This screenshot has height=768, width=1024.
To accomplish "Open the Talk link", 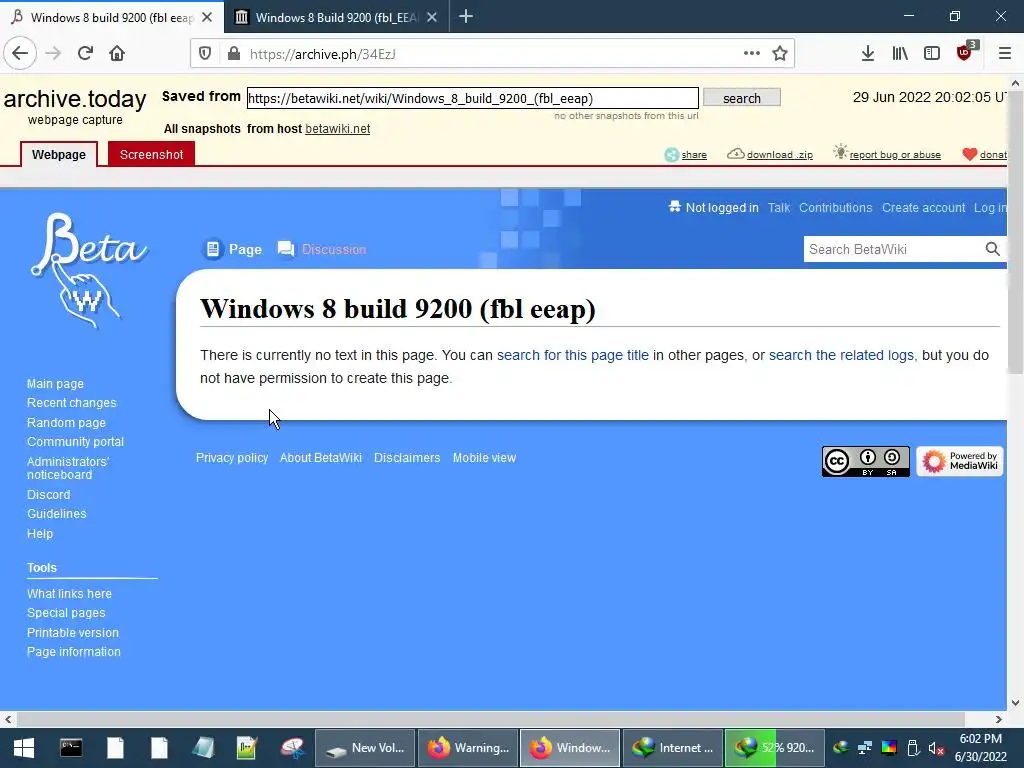I will [x=778, y=208].
